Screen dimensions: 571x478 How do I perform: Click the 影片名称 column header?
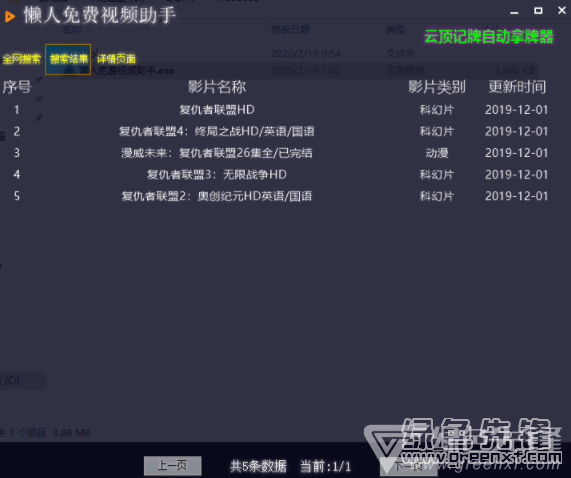click(x=217, y=87)
